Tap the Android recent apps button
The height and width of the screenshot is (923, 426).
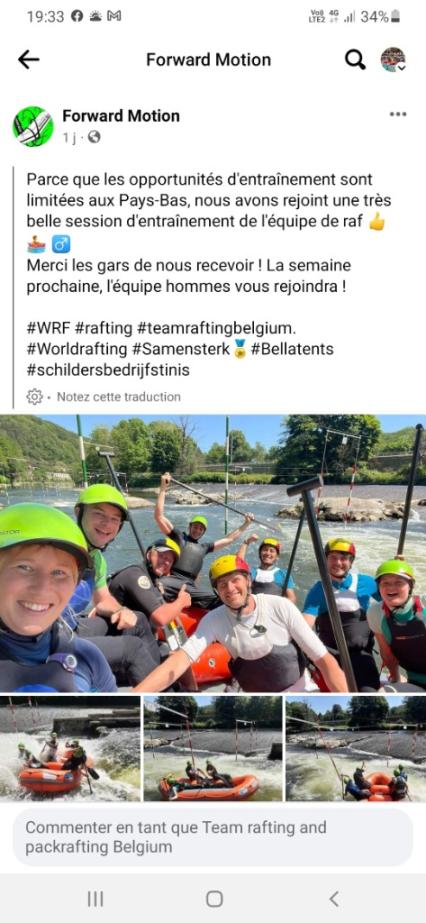tap(95, 899)
